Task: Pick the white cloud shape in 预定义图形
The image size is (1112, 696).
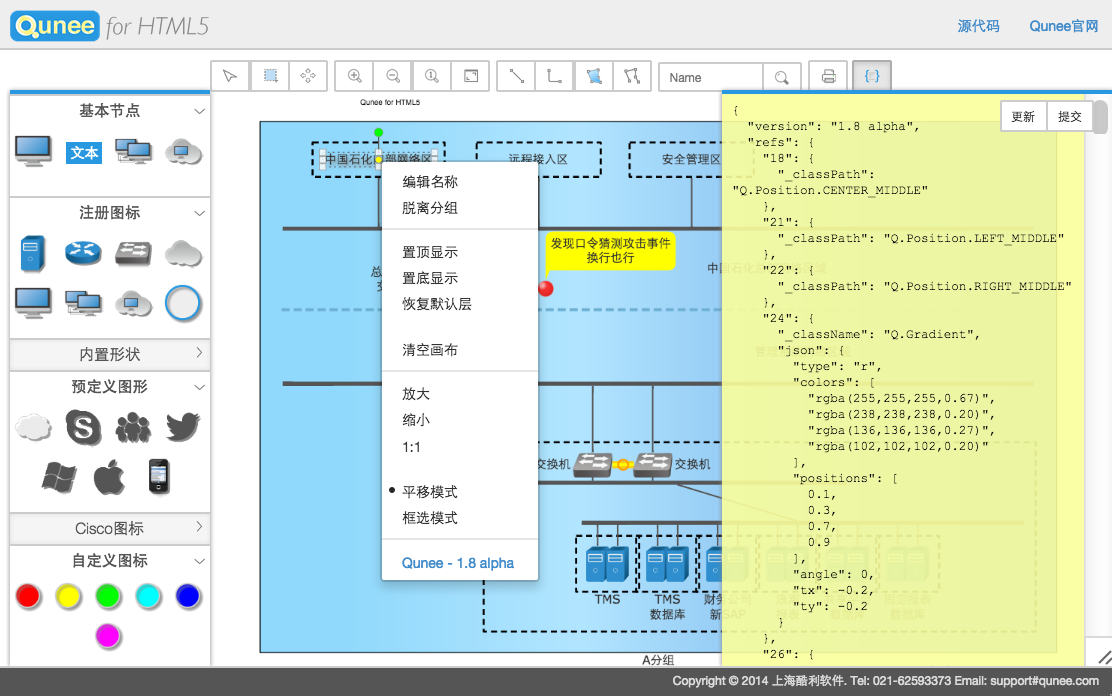Action: [x=33, y=428]
